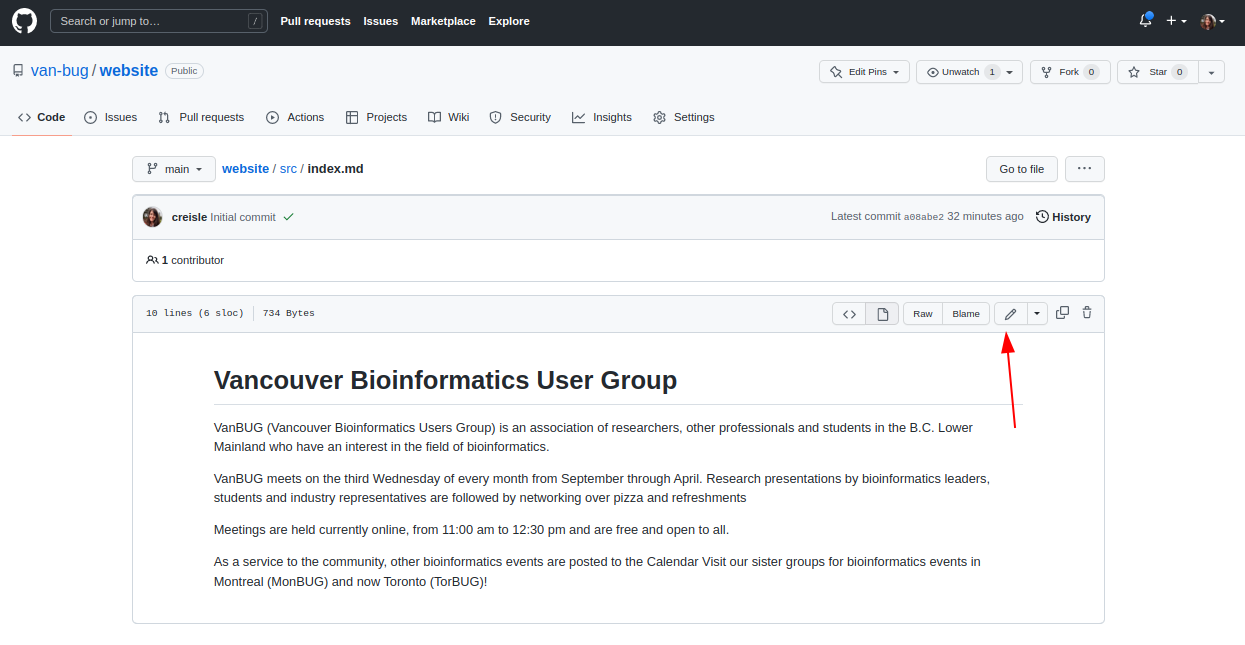Expand the Unwatch options caret
Screen dimensions: 1245x645
click(x=1010, y=72)
